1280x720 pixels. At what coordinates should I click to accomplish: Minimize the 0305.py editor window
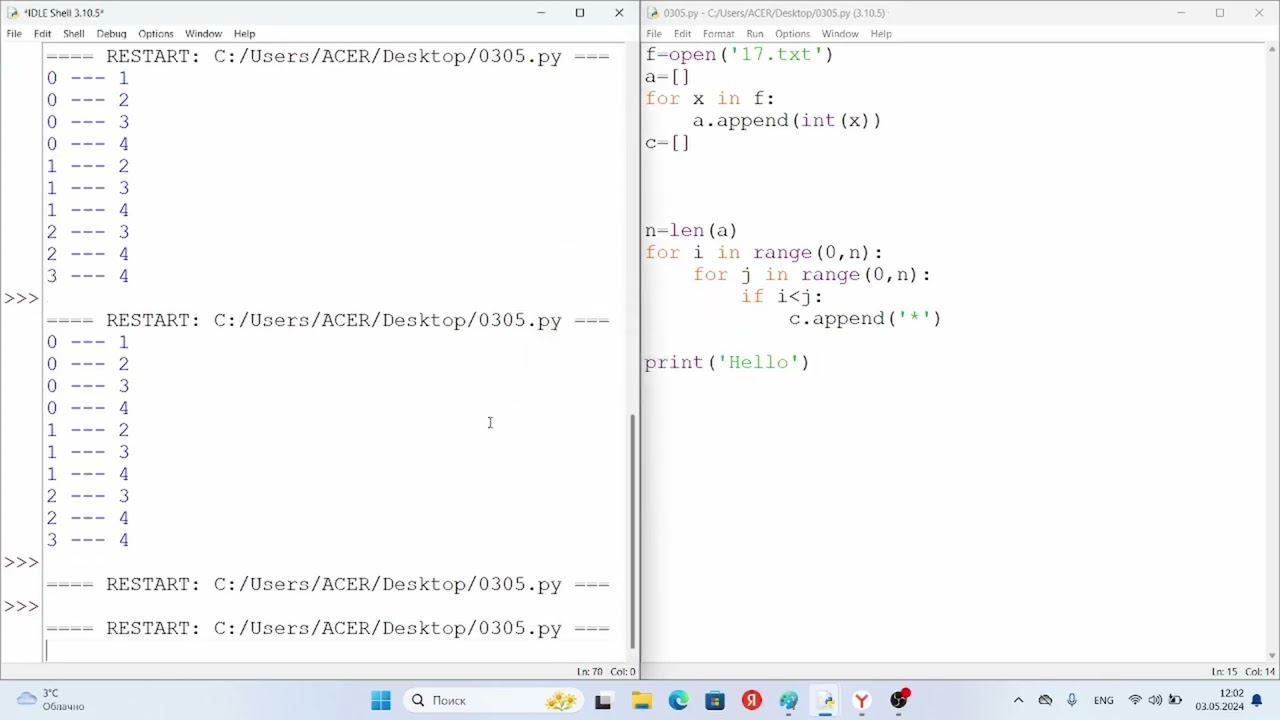coord(1181,13)
